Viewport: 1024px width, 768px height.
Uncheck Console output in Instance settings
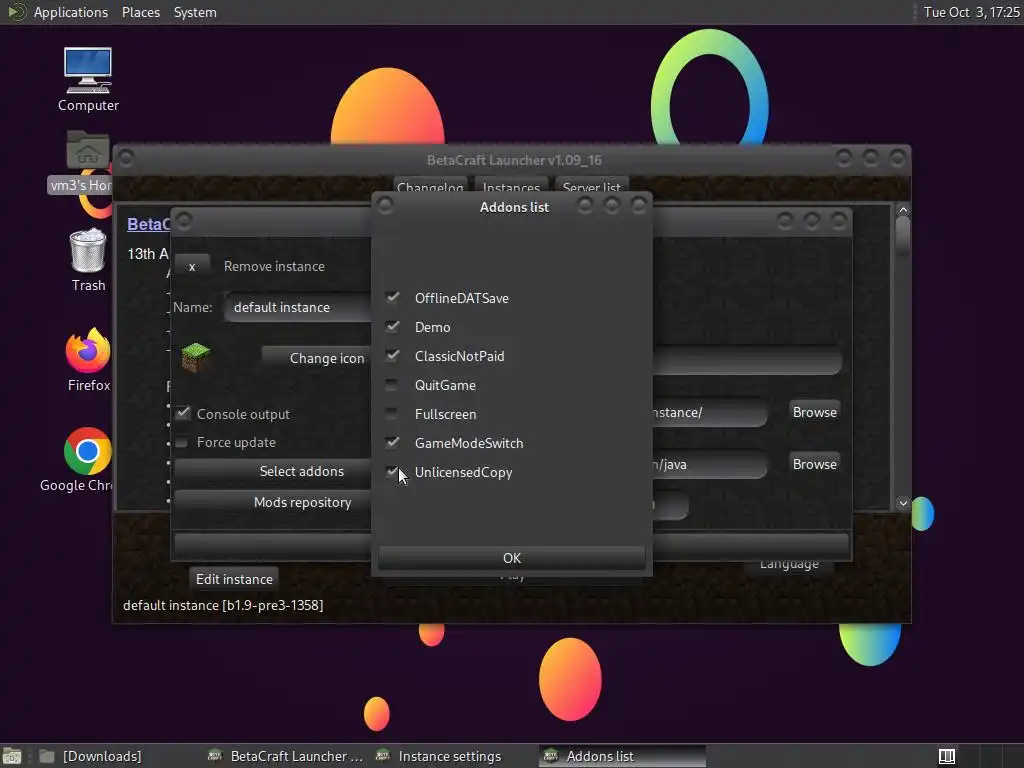click(x=182, y=413)
